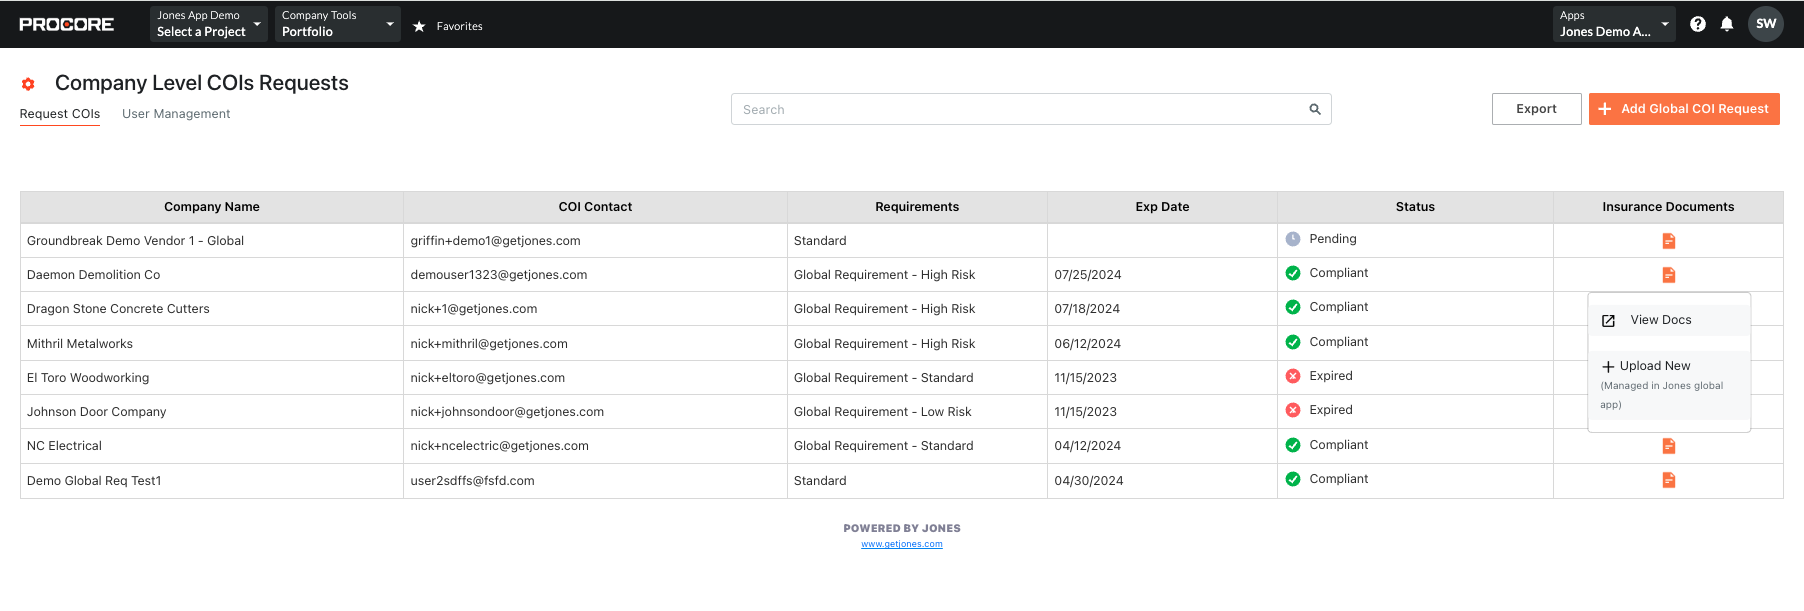Click Compliant checkmark icon for Daemon Demolition
This screenshot has width=1804, height=611.
[x=1293, y=273]
